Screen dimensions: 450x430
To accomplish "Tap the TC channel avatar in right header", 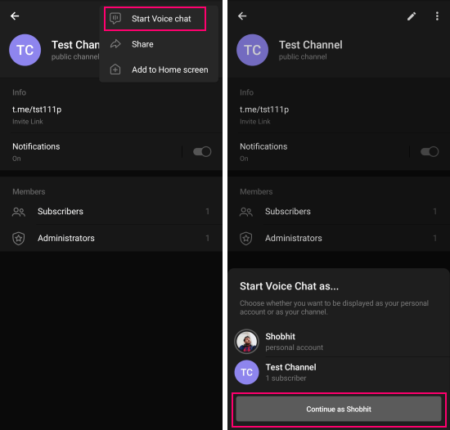I will [x=252, y=50].
